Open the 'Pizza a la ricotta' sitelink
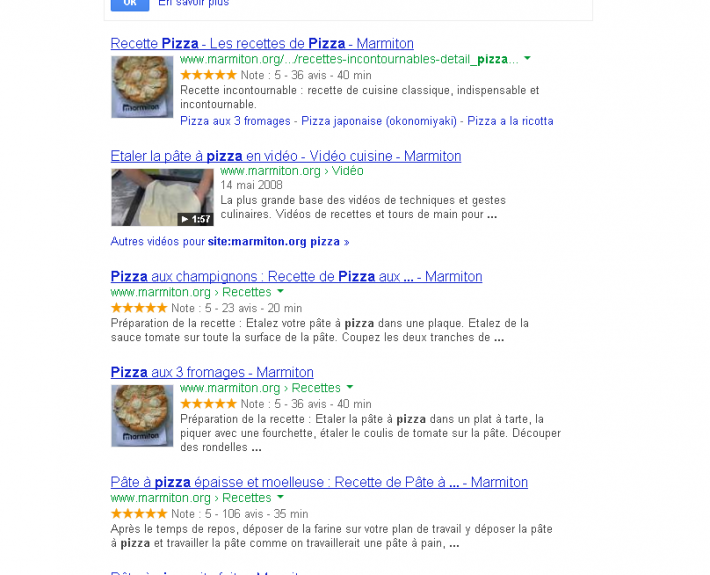The height and width of the screenshot is (575, 710). pyautogui.click(x=510, y=121)
